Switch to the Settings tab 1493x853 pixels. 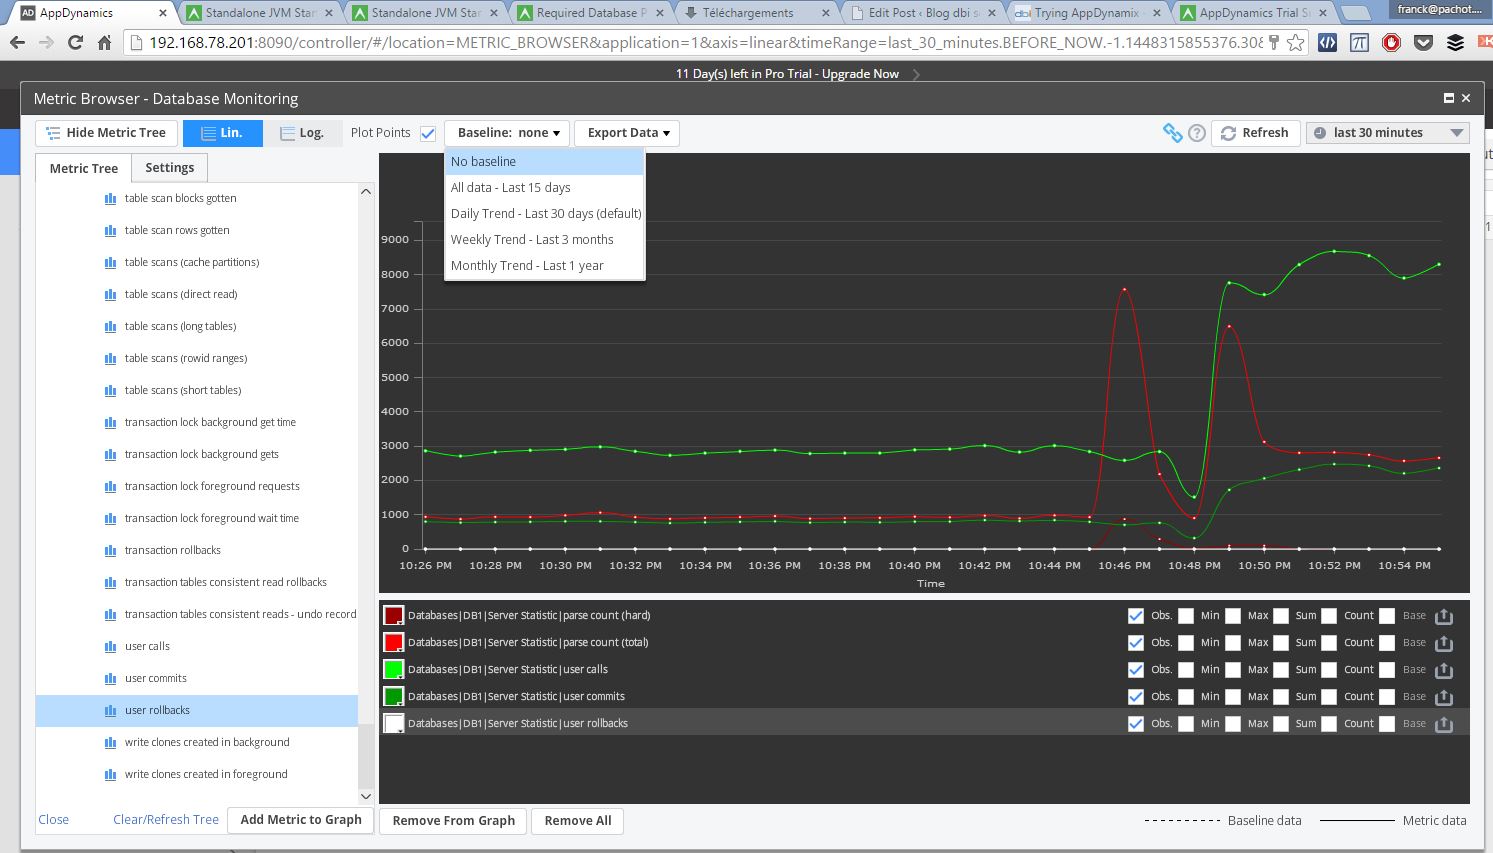point(169,168)
